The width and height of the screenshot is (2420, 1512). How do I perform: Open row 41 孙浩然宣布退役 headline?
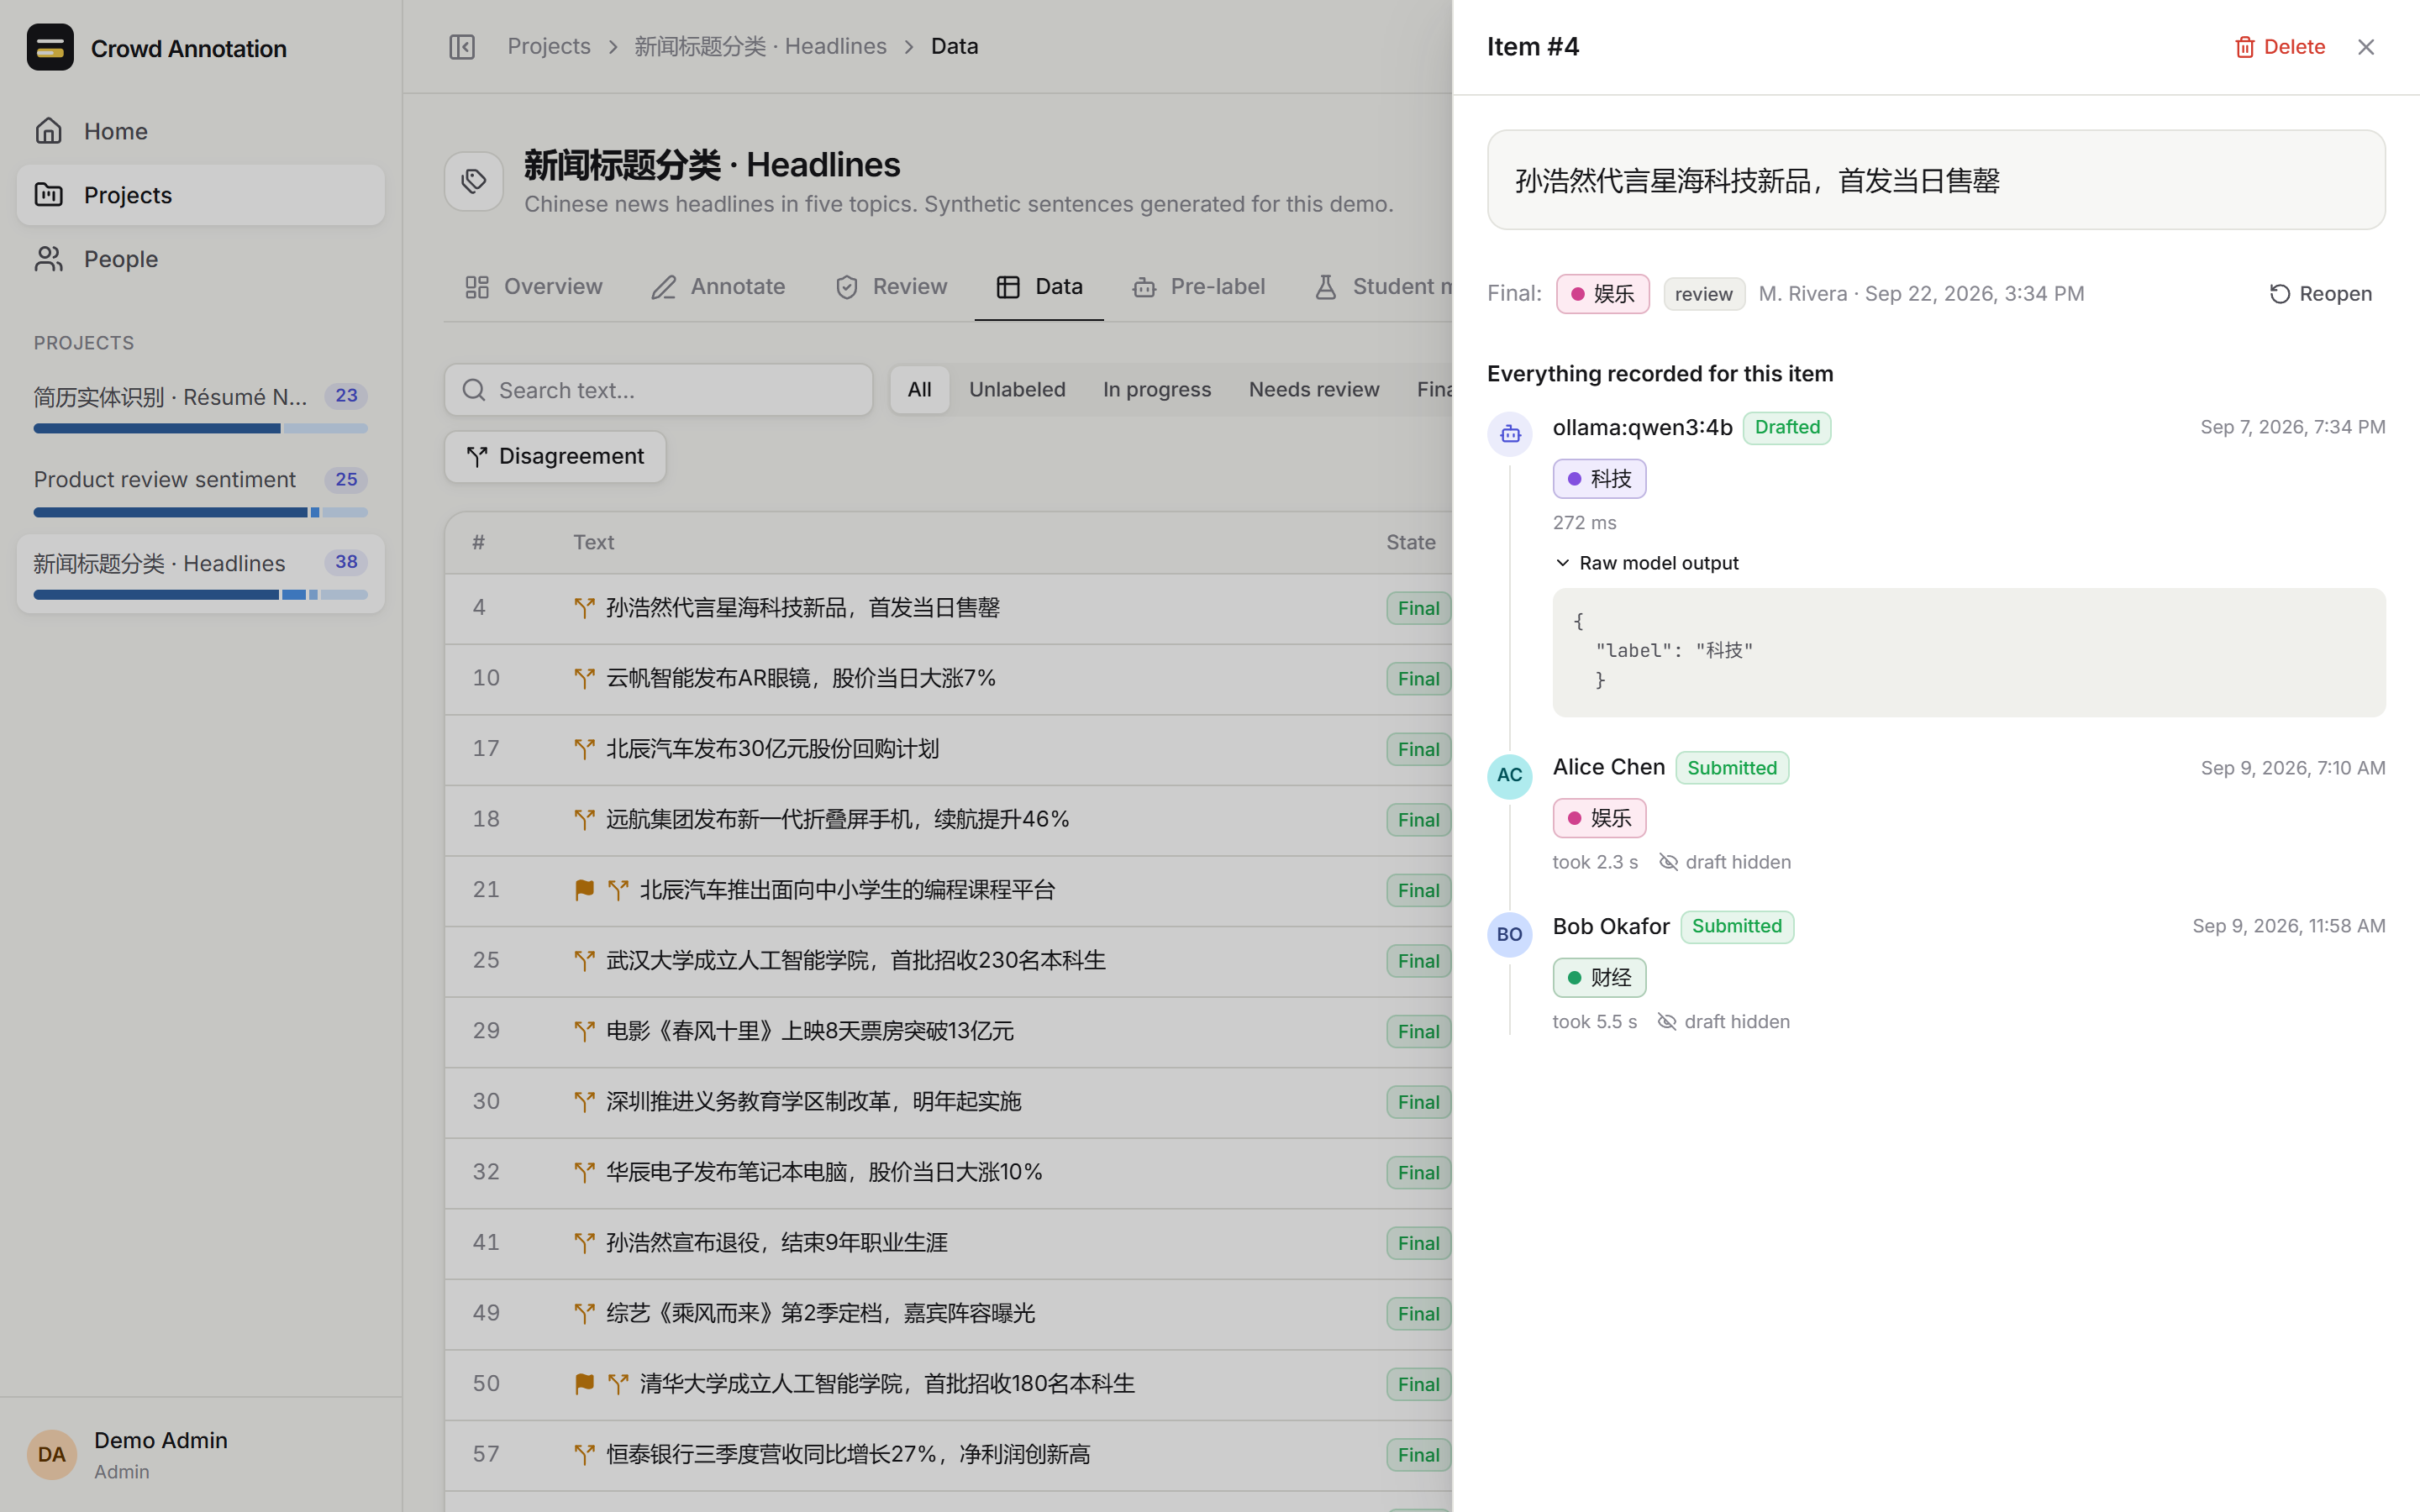(777, 1243)
